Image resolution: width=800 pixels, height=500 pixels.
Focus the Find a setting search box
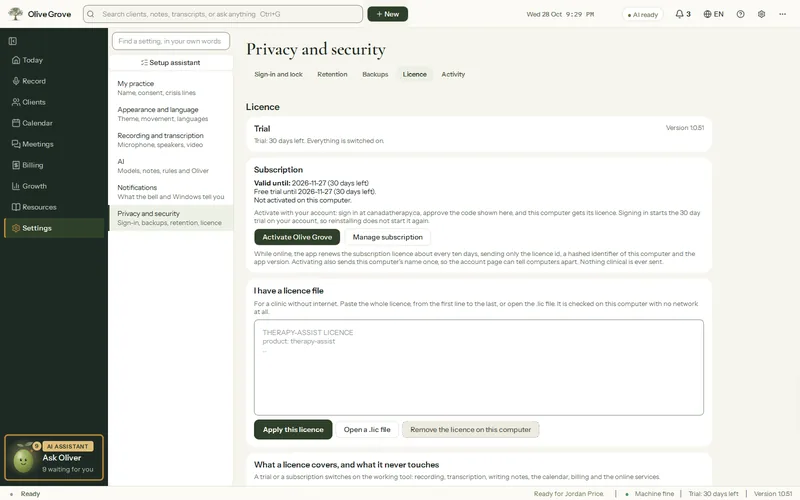tap(171, 41)
